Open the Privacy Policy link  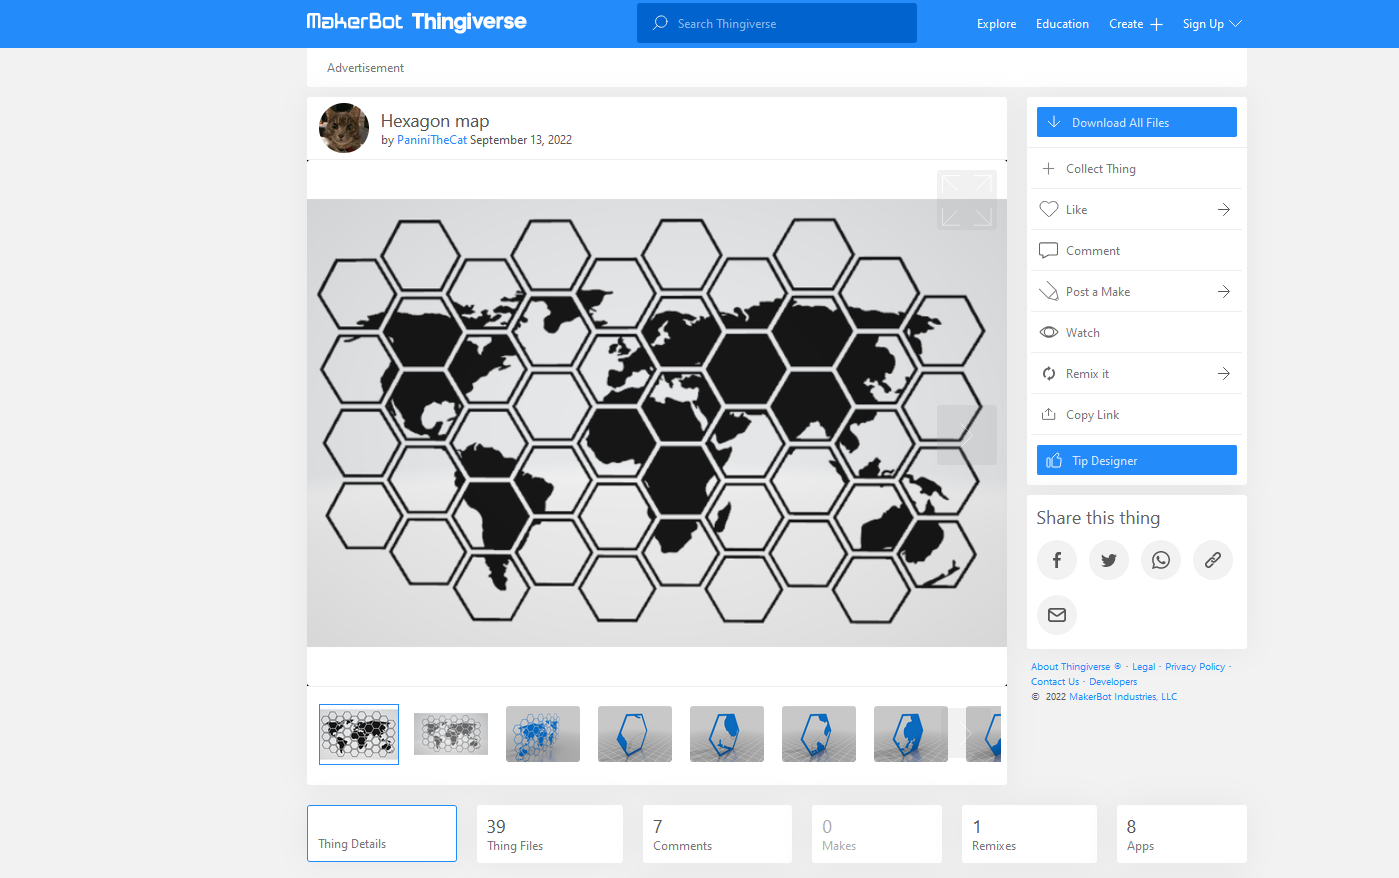pyautogui.click(x=1195, y=667)
